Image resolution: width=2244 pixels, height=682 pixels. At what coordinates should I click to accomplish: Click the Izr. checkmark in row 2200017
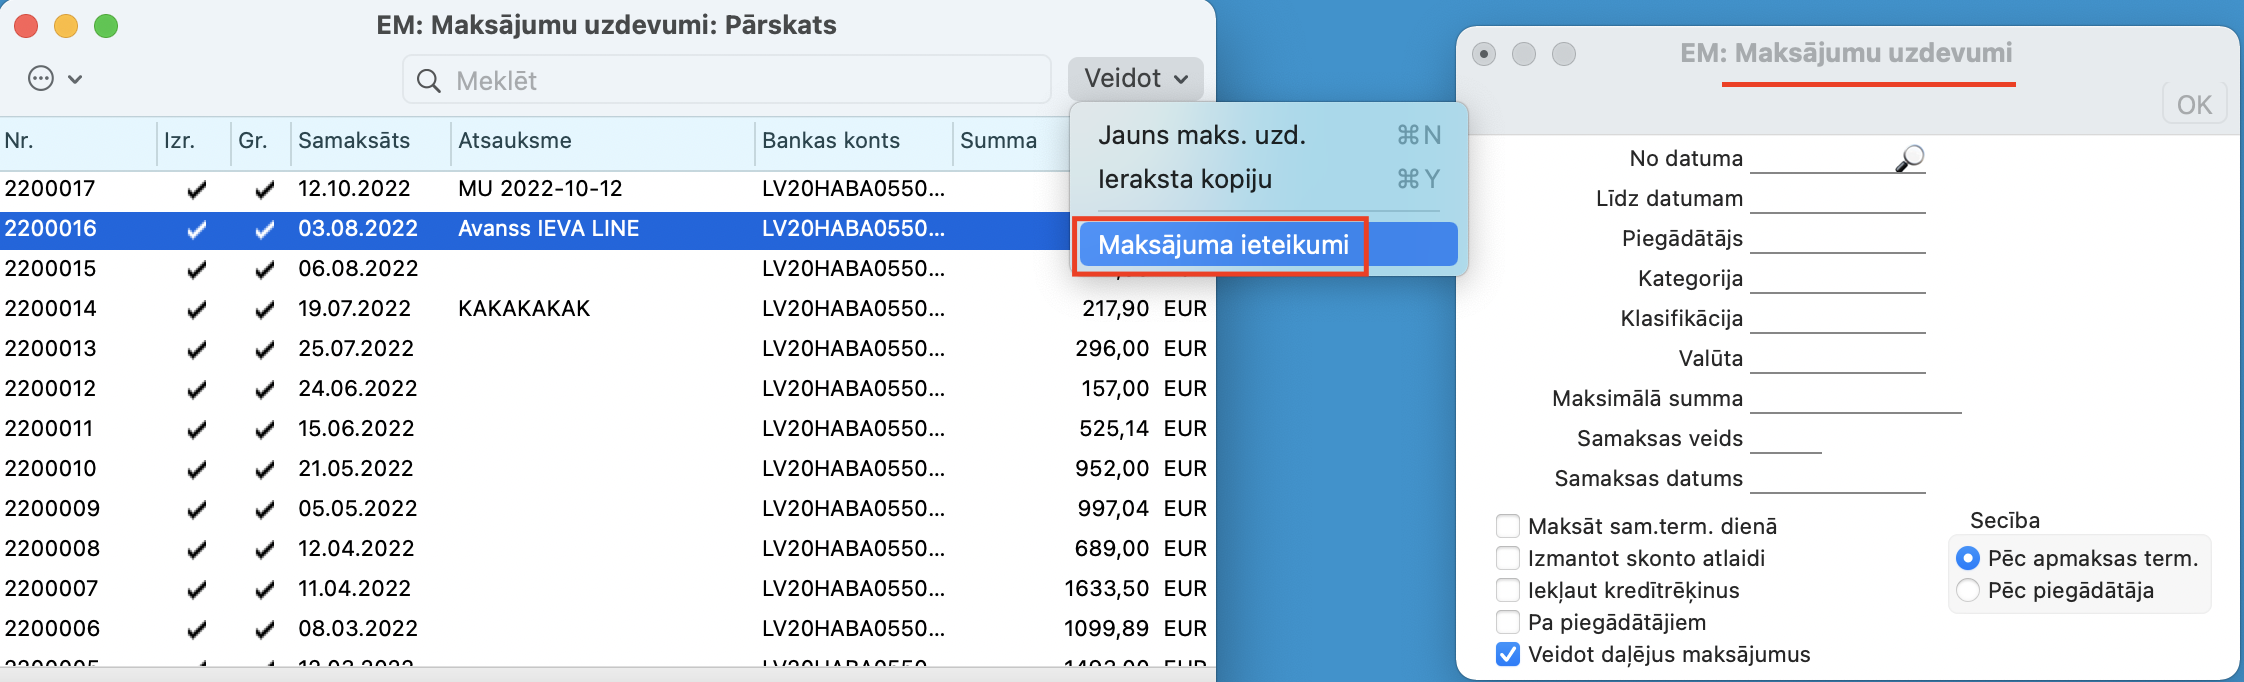tap(197, 189)
